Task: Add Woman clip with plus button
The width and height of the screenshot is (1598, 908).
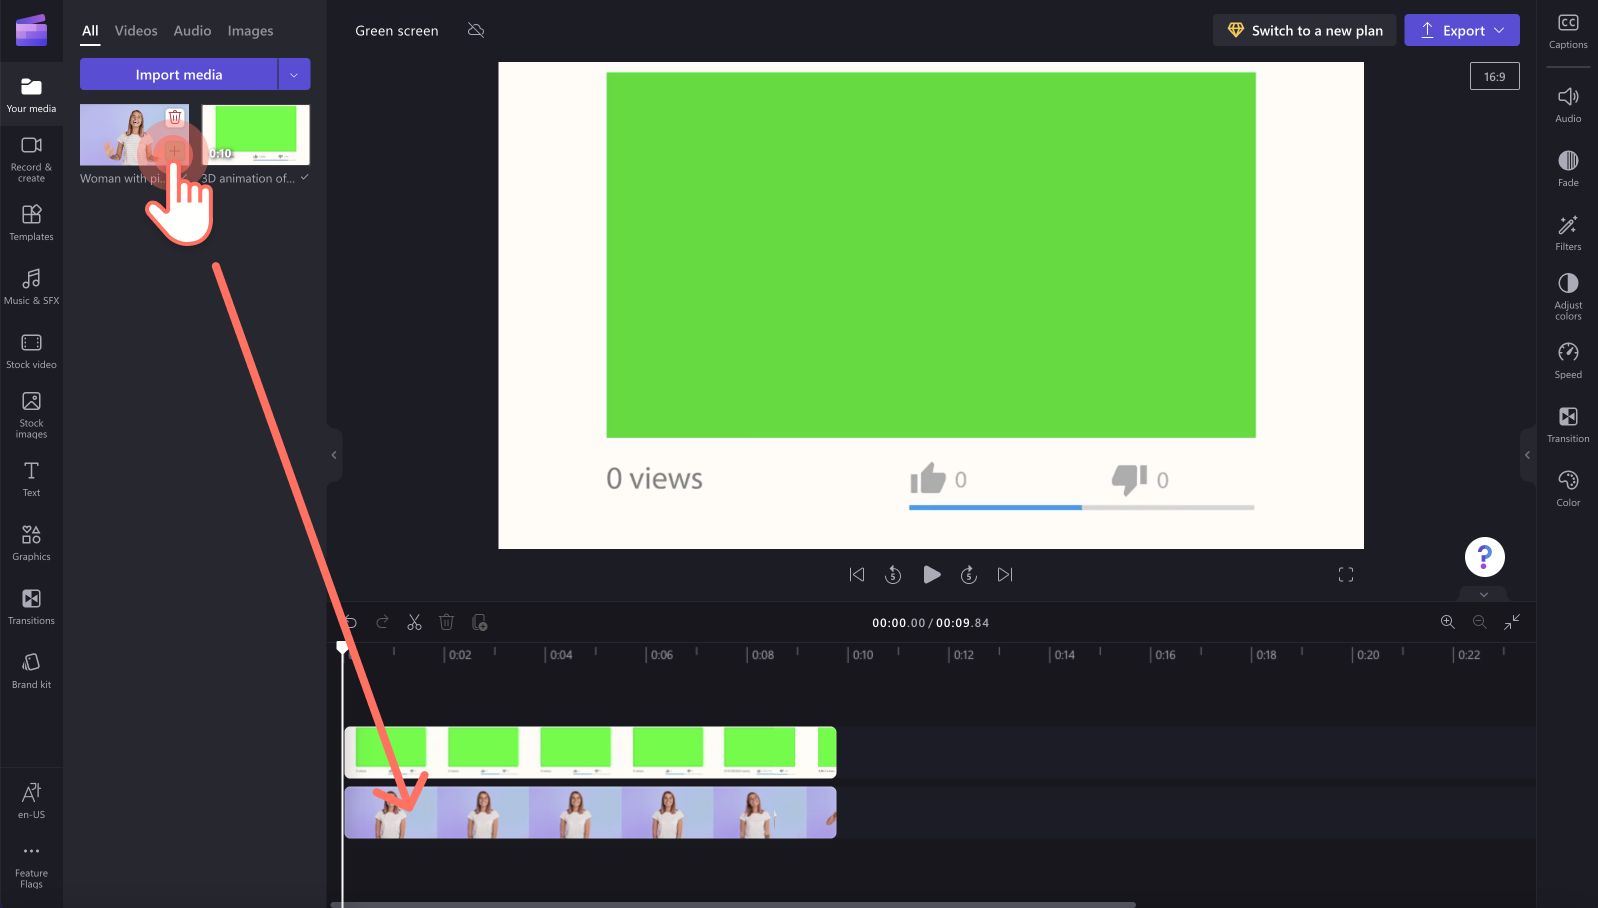Action: [x=174, y=150]
